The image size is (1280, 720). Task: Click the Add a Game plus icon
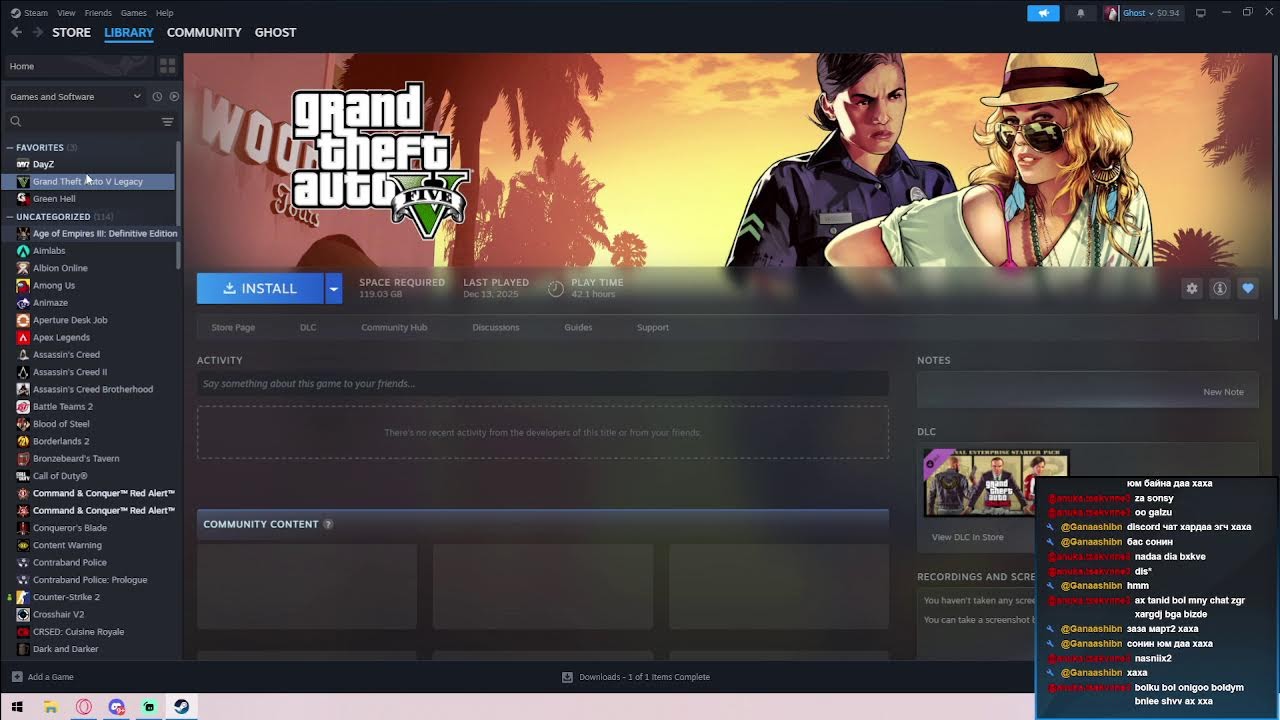[17, 677]
